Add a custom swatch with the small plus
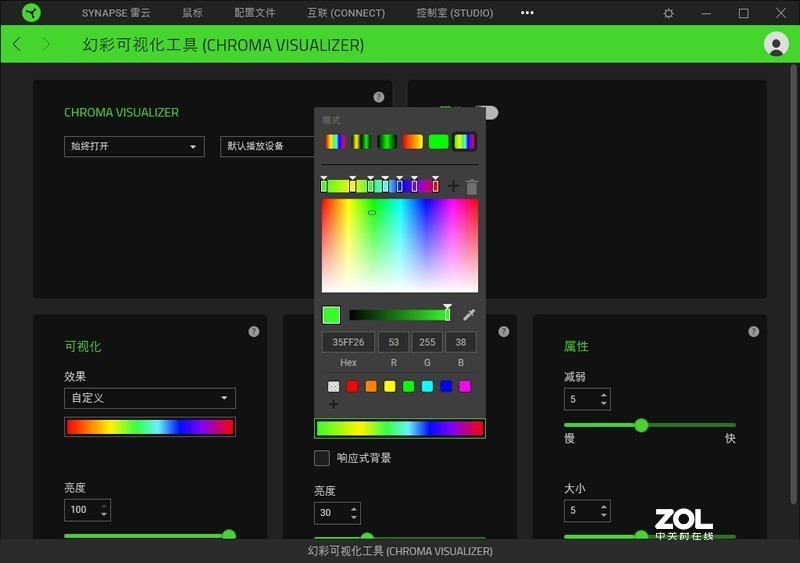This screenshot has width=800, height=563. click(334, 404)
